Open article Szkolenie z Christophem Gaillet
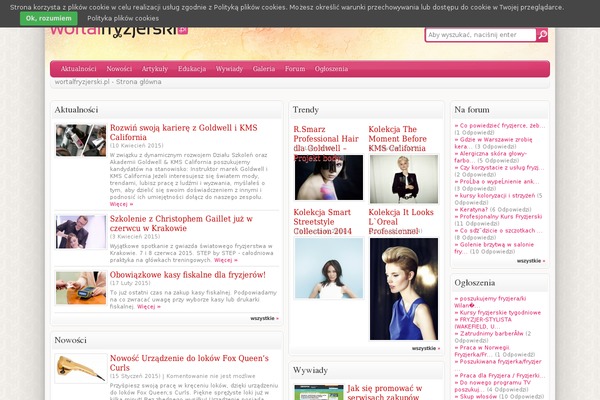Screen dimensions: 600x400 point(181,224)
